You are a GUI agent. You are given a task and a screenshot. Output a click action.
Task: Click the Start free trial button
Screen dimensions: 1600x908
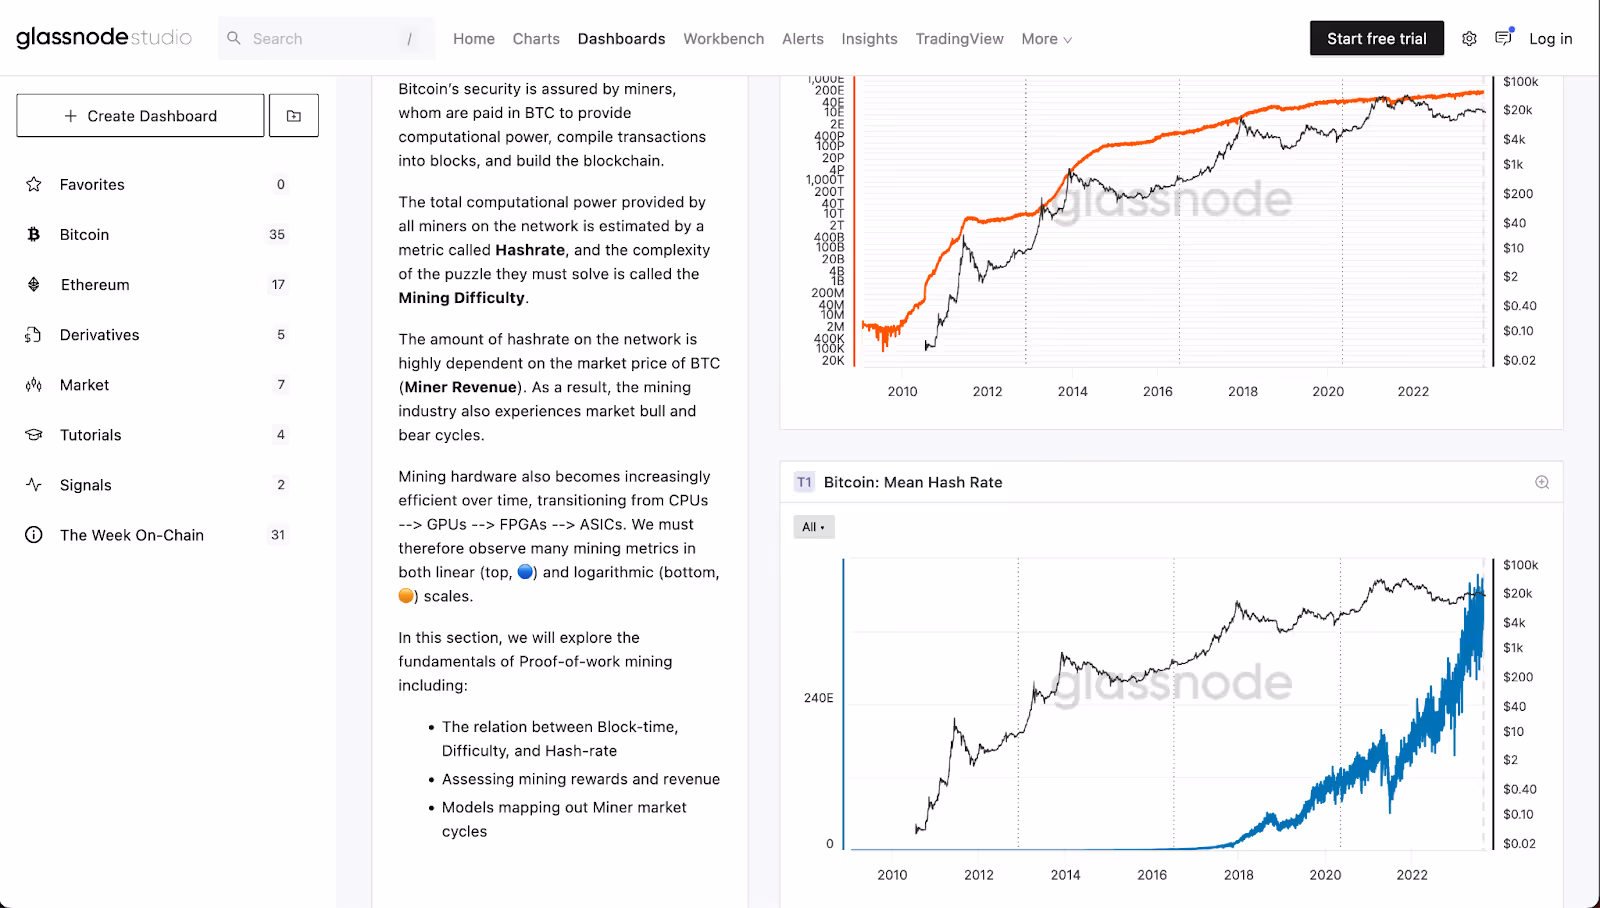pos(1376,38)
